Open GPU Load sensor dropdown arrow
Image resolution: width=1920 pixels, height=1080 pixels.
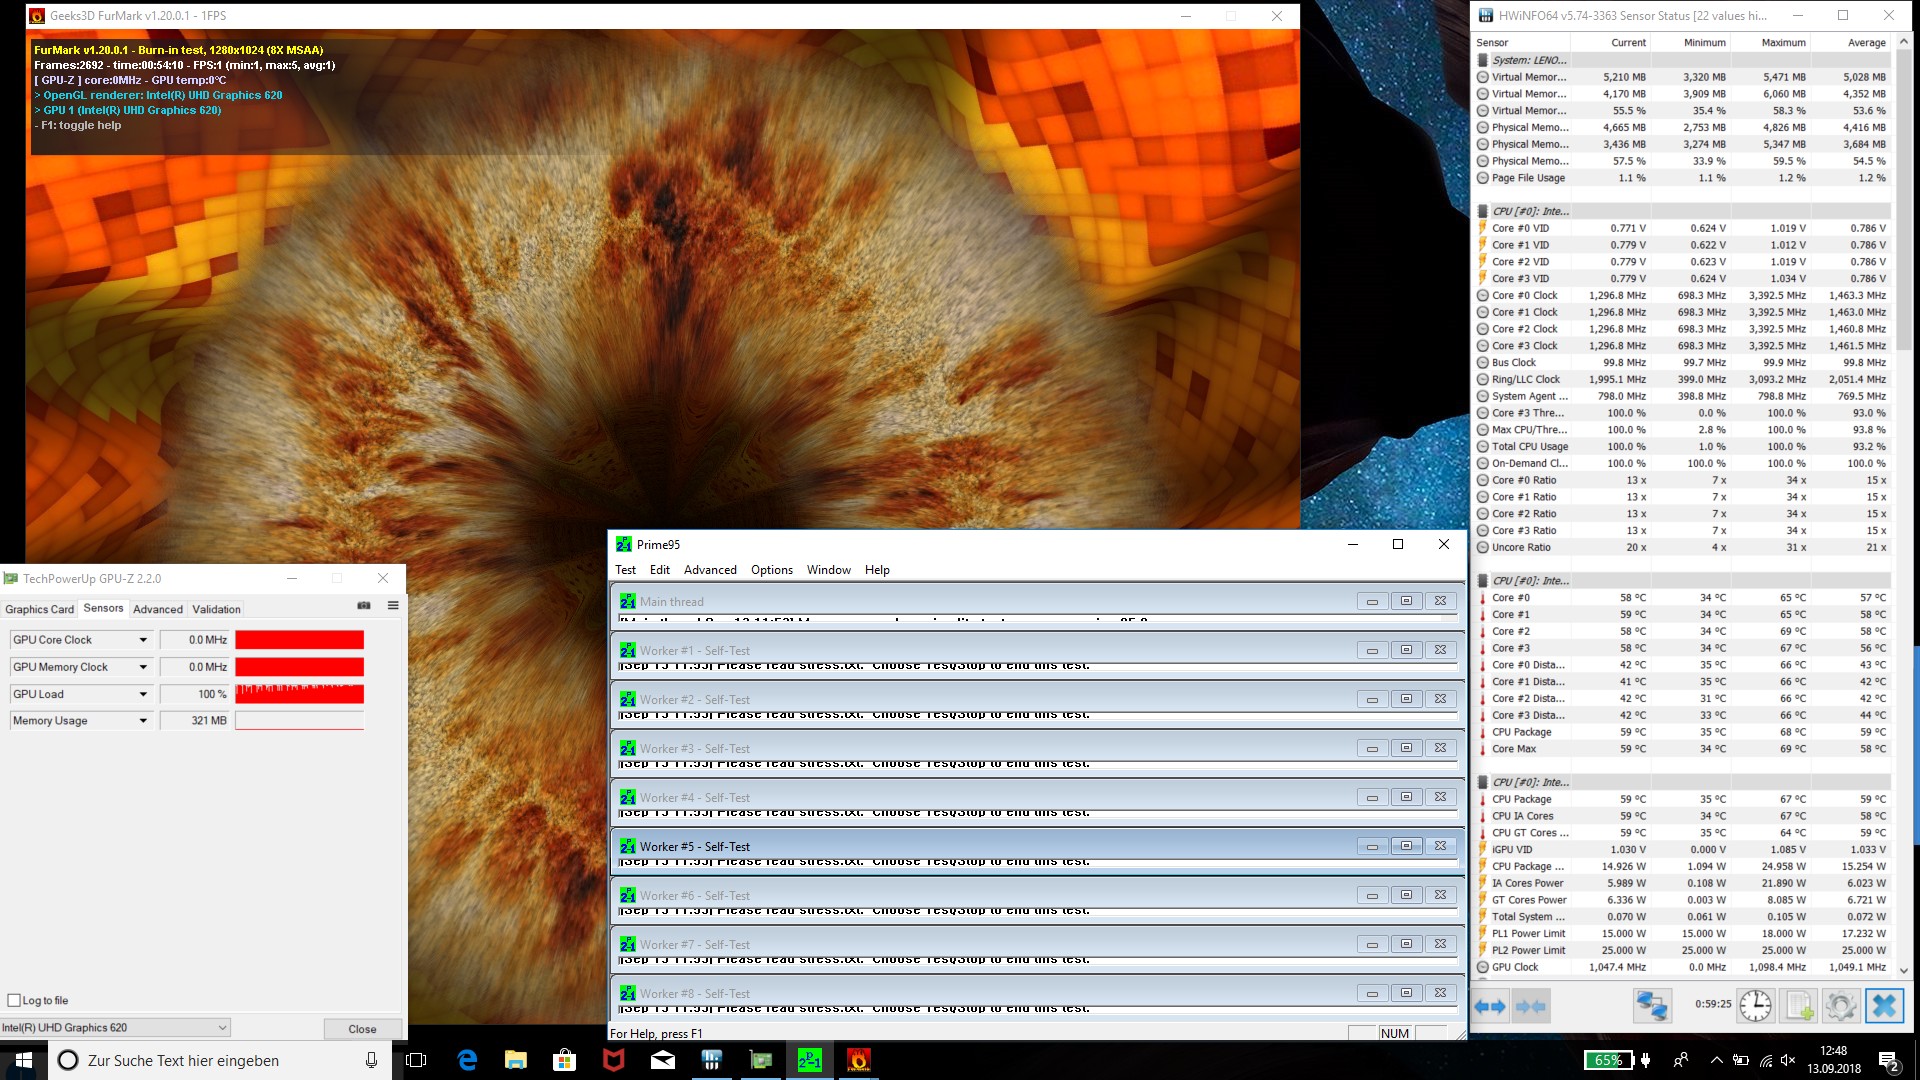pyautogui.click(x=143, y=694)
